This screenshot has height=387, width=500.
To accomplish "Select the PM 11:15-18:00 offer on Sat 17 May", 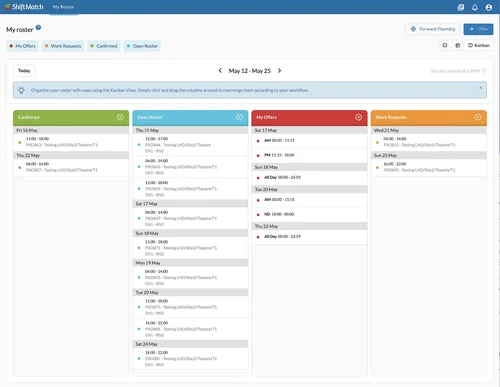I will pyautogui.click(x=309, y=155).
